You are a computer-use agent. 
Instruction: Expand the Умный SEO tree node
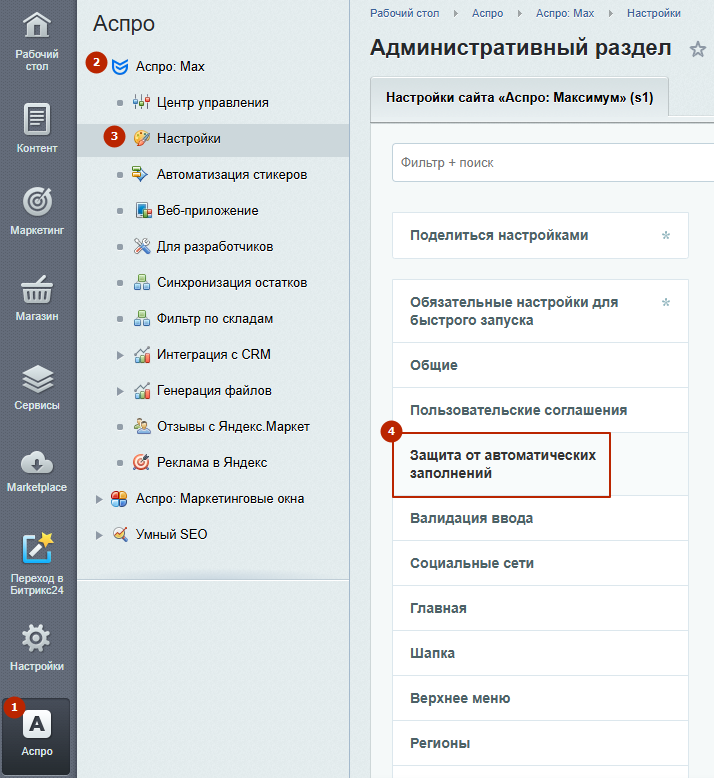(98, 535)
